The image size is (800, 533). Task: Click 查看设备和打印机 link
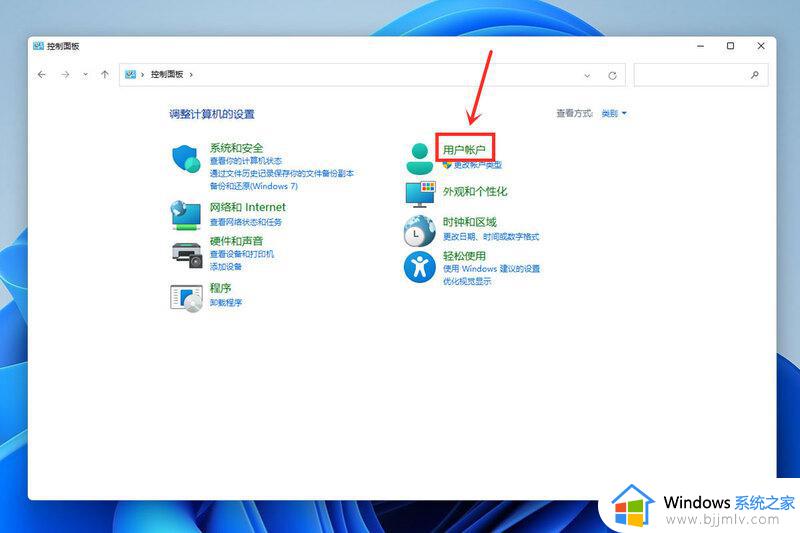(242, 254)
